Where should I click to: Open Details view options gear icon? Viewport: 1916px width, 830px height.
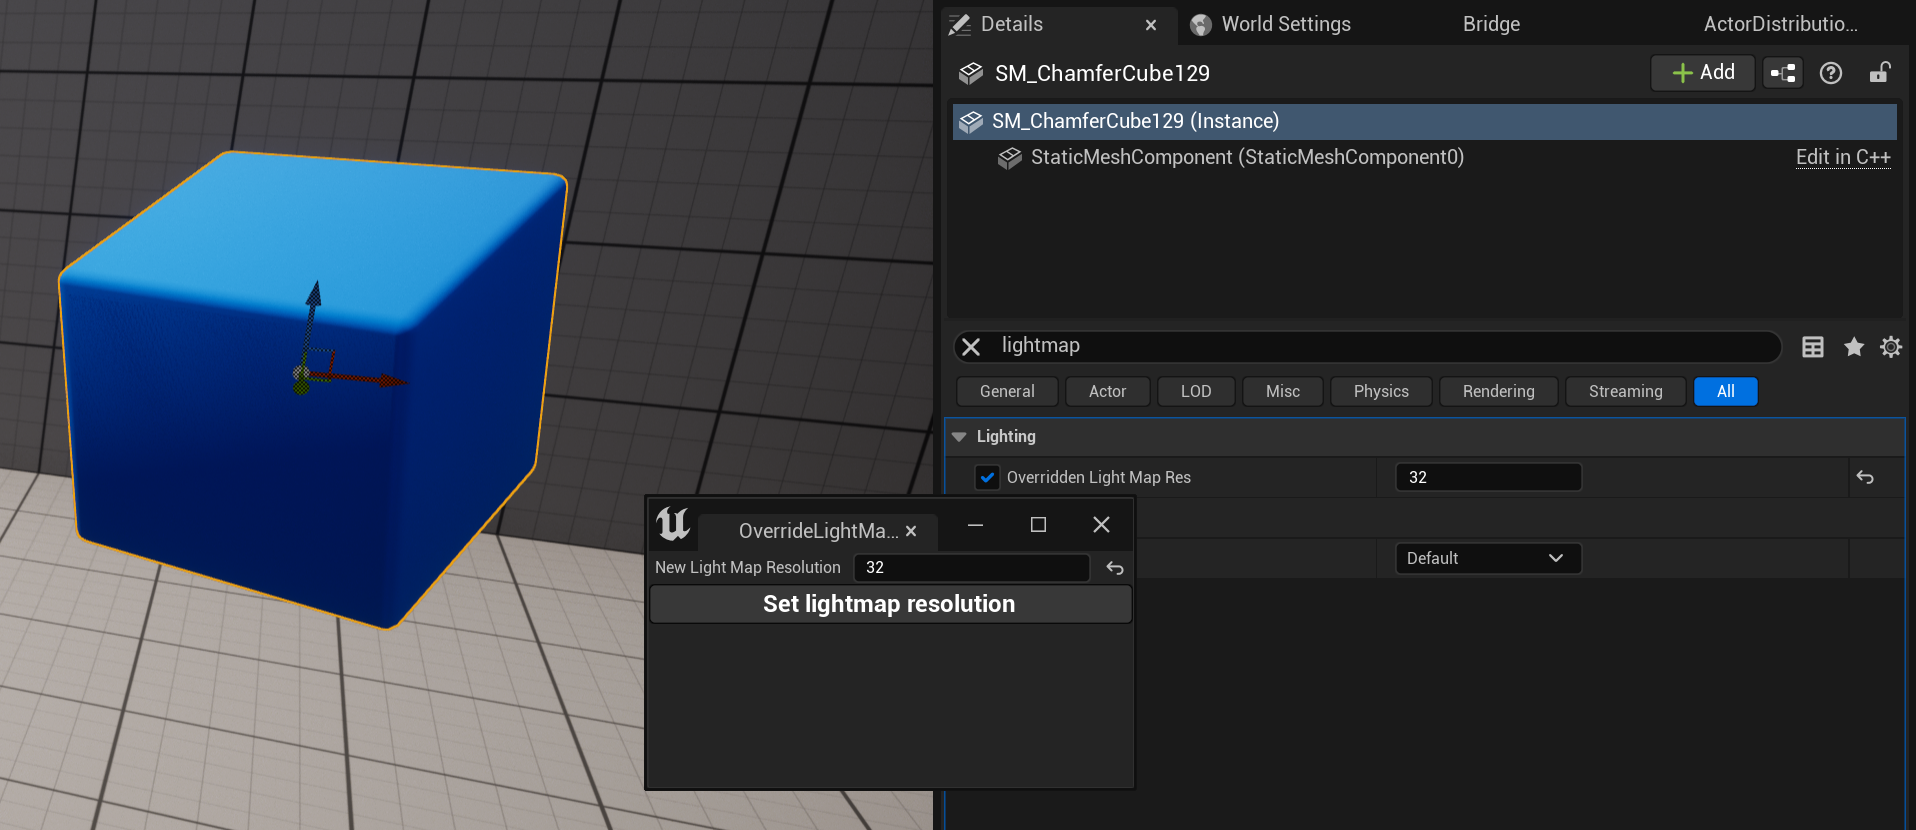(x=1891, y=347)
